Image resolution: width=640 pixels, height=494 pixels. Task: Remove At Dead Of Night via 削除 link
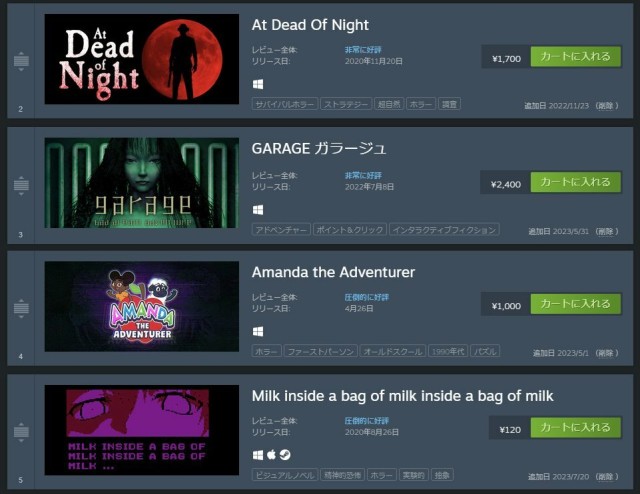coord(607,106)
